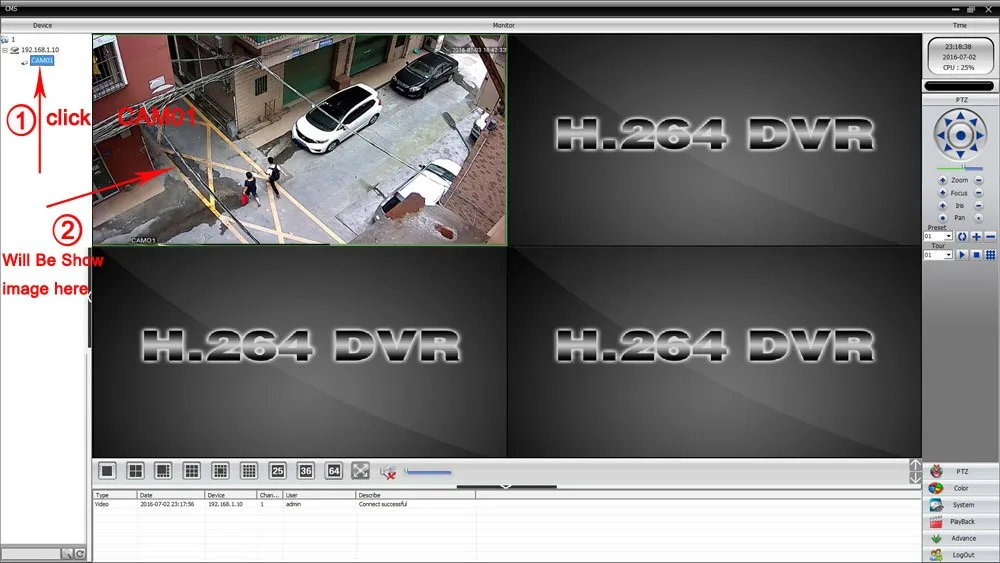Click PTZ center auto-scan button
The width and height of the screenshot is (1000, 563).
click(x=960, y=135)
